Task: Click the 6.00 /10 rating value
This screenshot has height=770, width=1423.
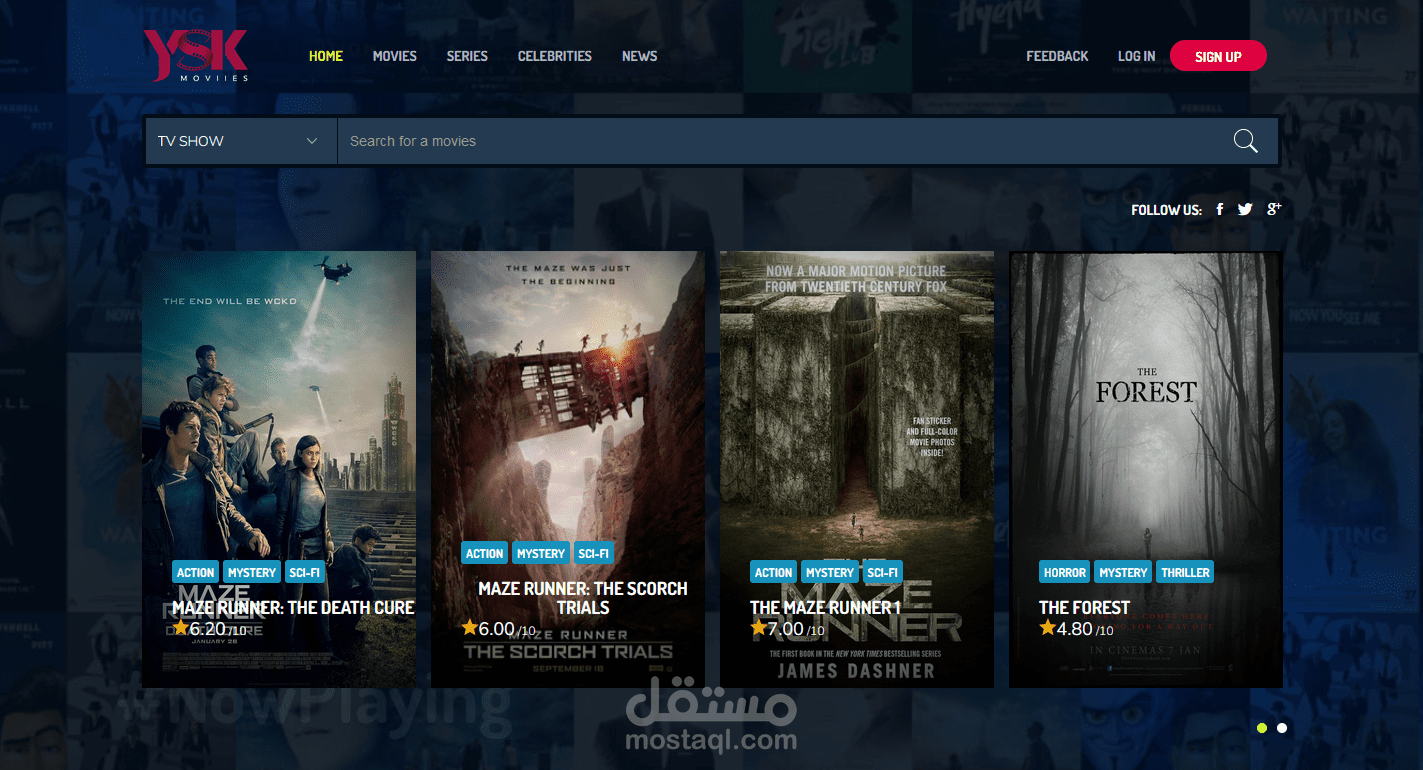Action: [x=507, y=629]
